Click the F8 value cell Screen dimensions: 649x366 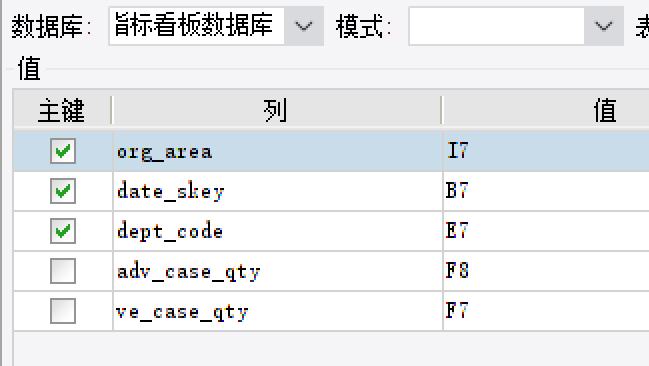[546, 271]
